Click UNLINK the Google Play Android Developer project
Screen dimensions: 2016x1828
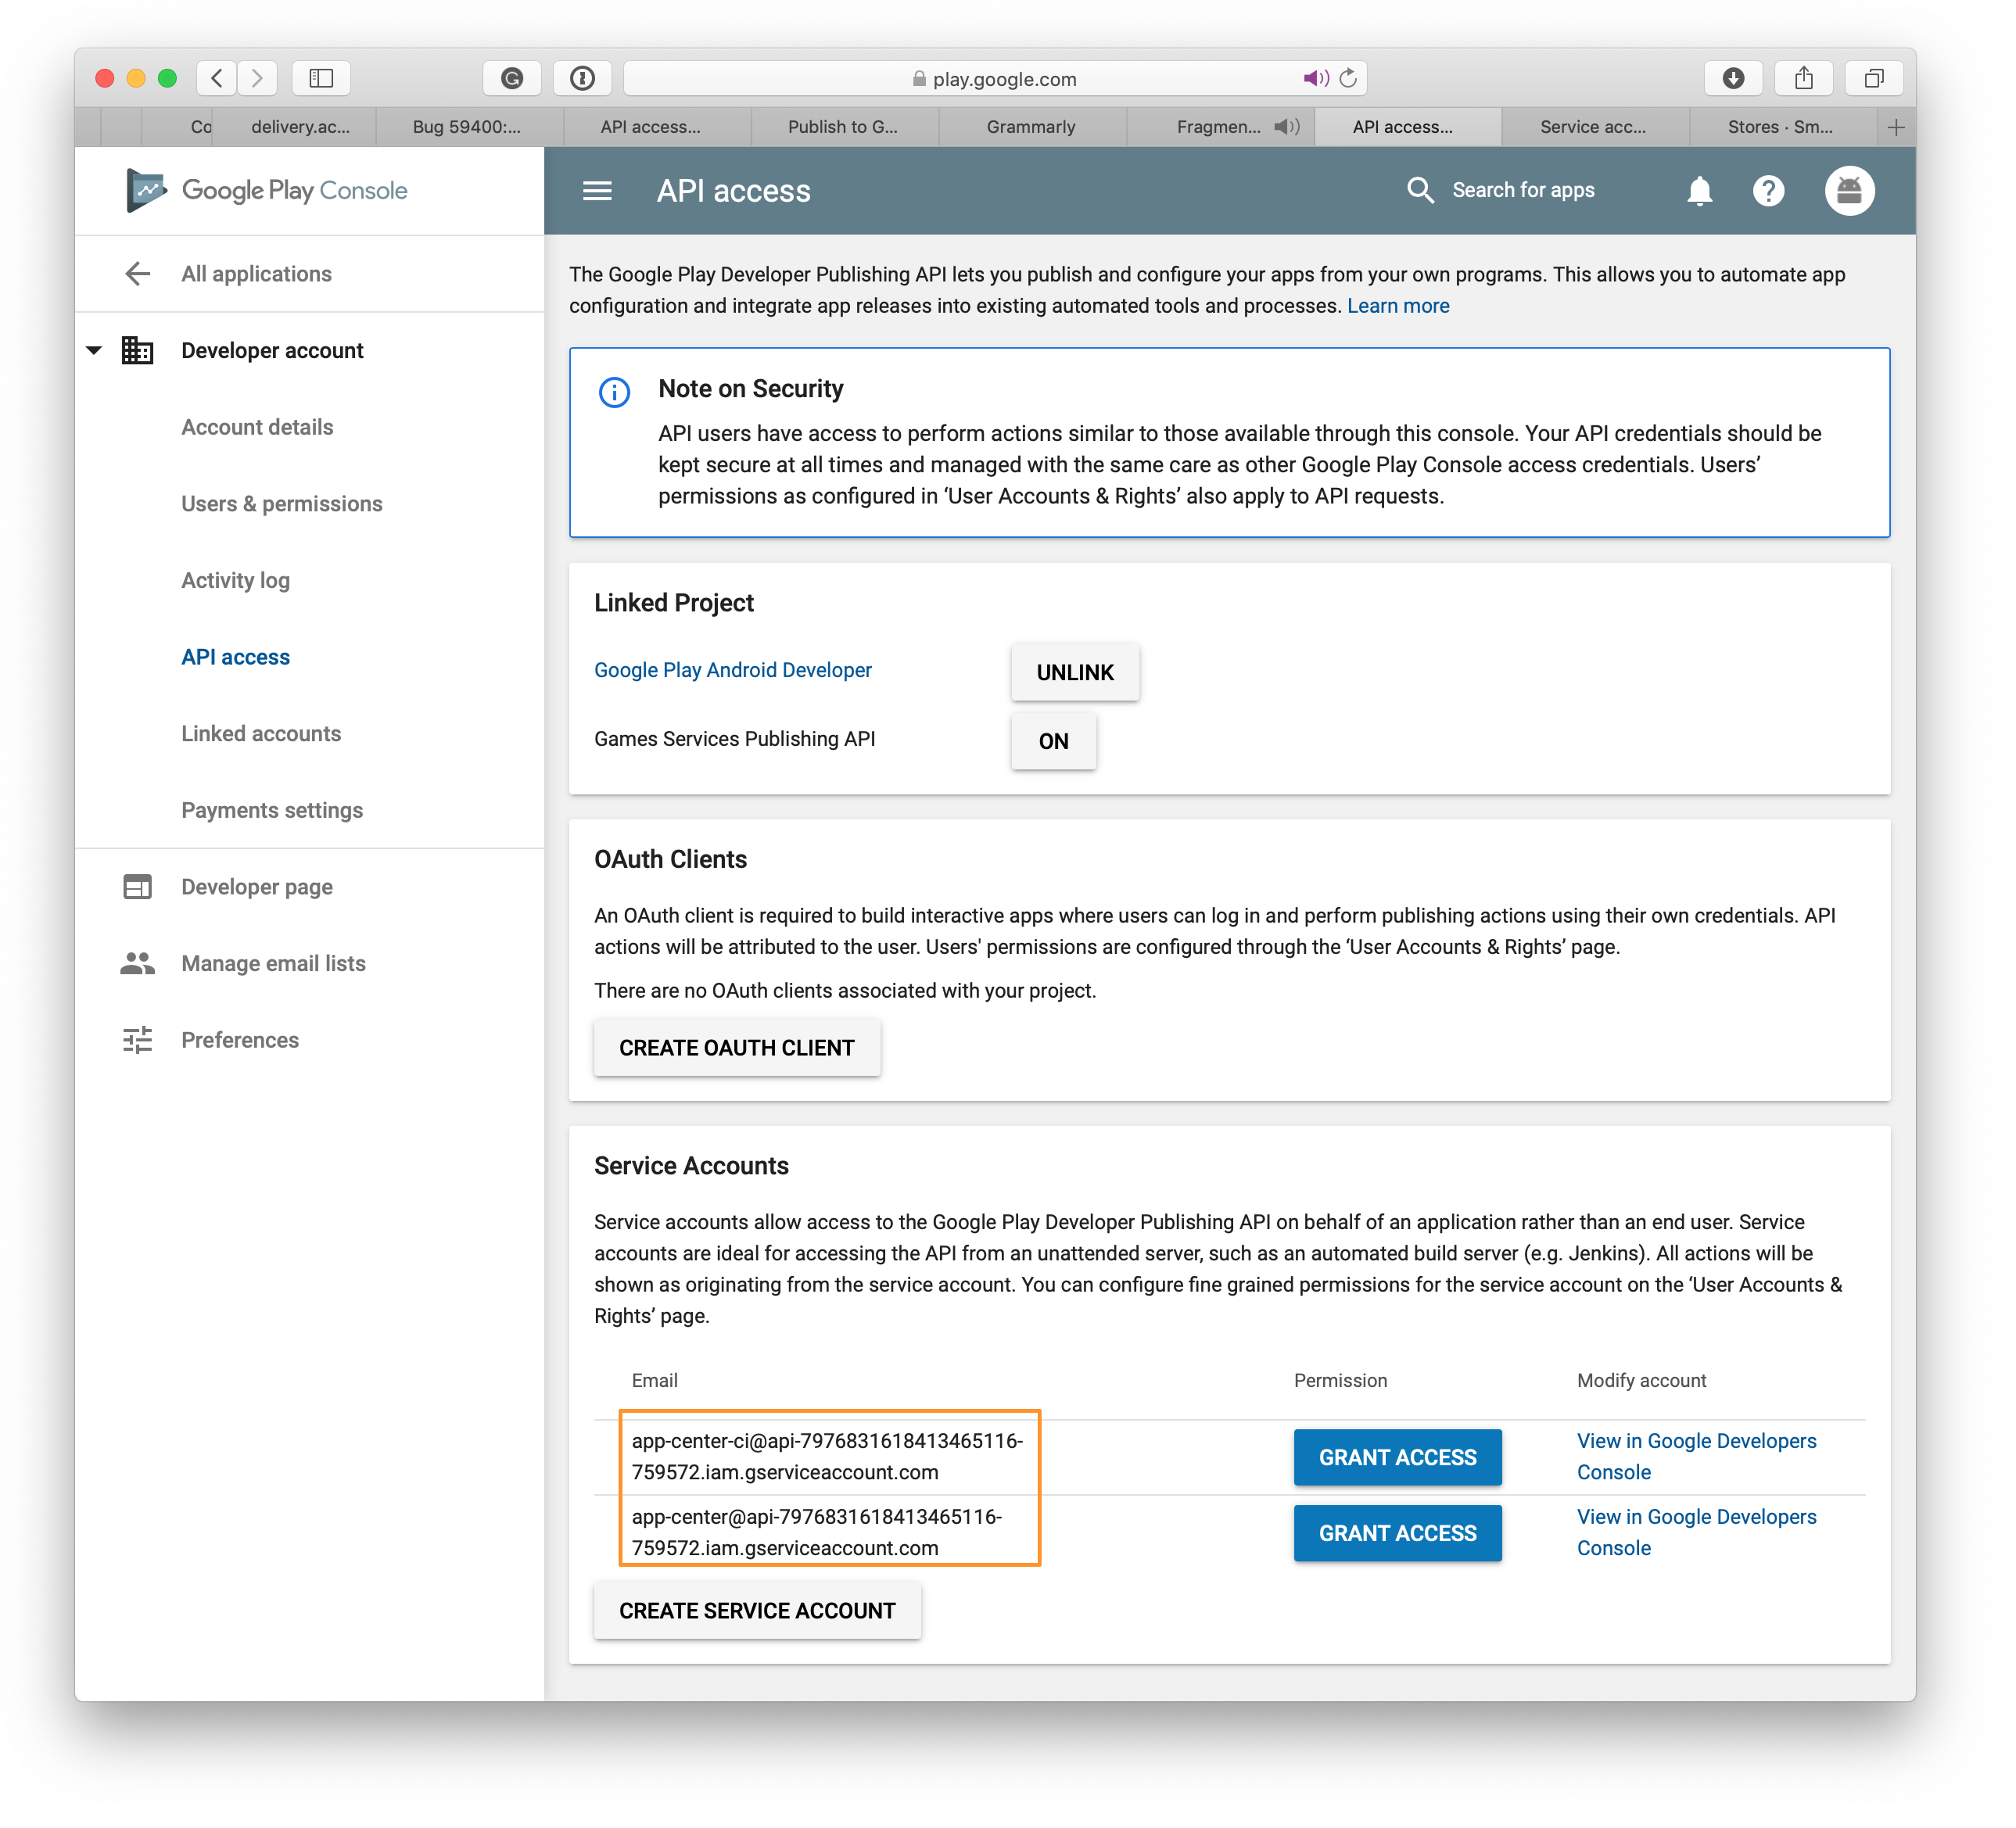click(x=1074, y=671)
